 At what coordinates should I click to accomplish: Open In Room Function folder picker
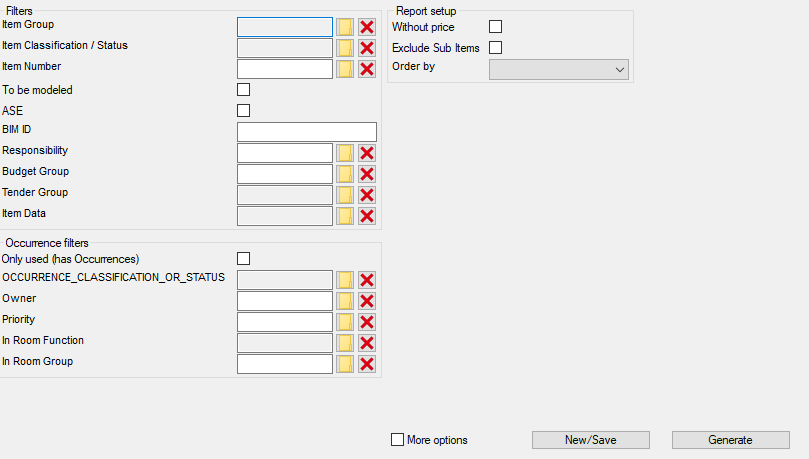click(345, 343)
